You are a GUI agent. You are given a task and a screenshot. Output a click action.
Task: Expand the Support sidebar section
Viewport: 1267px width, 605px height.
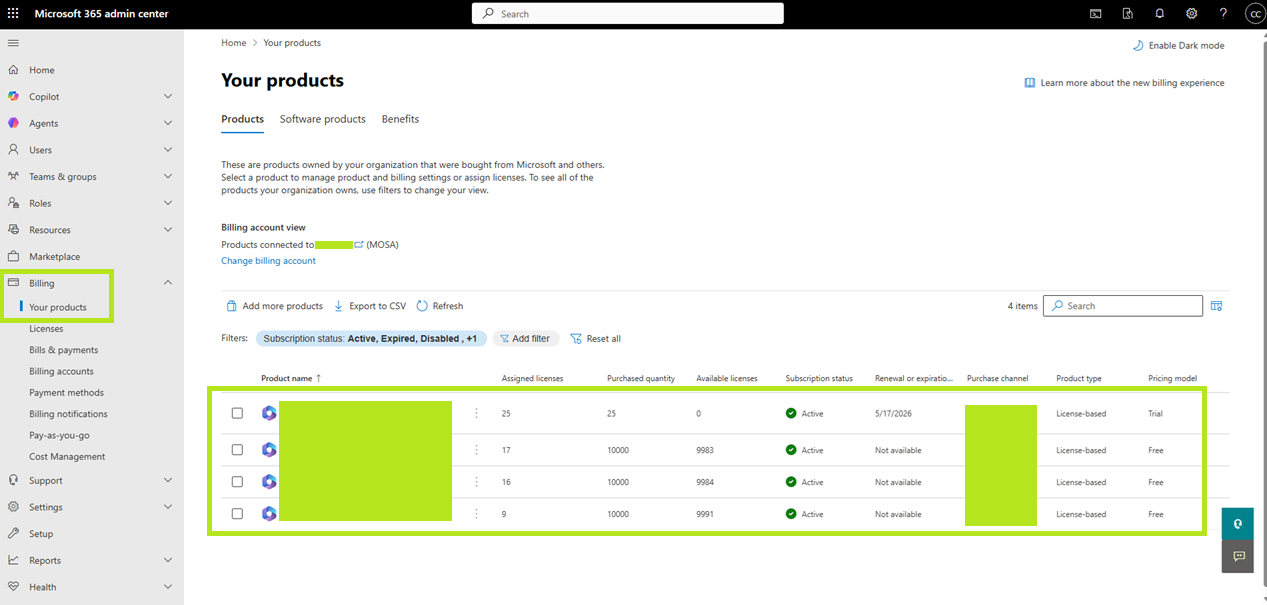(x=168, y=481)
